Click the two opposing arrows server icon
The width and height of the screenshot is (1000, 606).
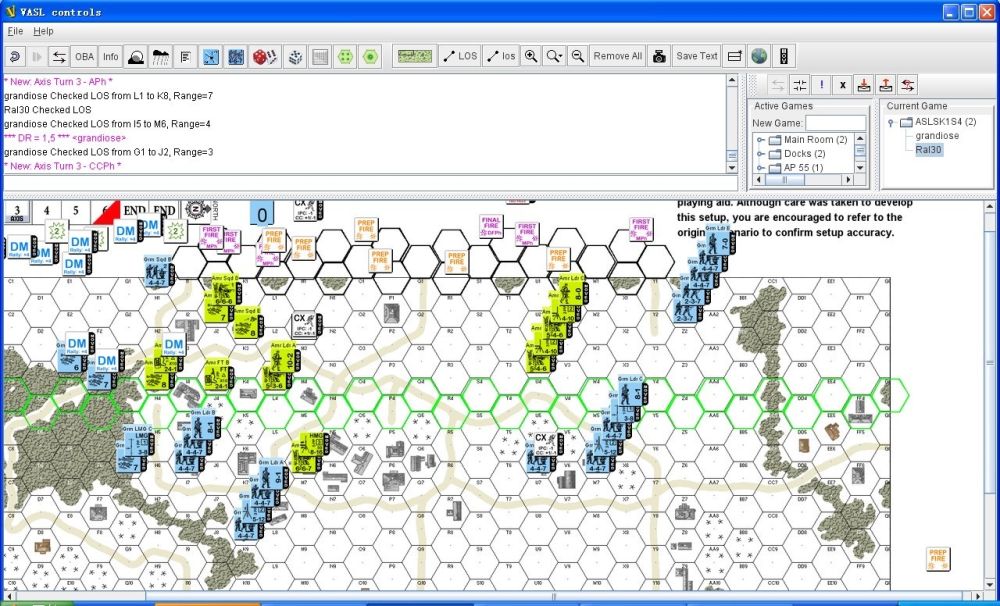tap(59, 56)
